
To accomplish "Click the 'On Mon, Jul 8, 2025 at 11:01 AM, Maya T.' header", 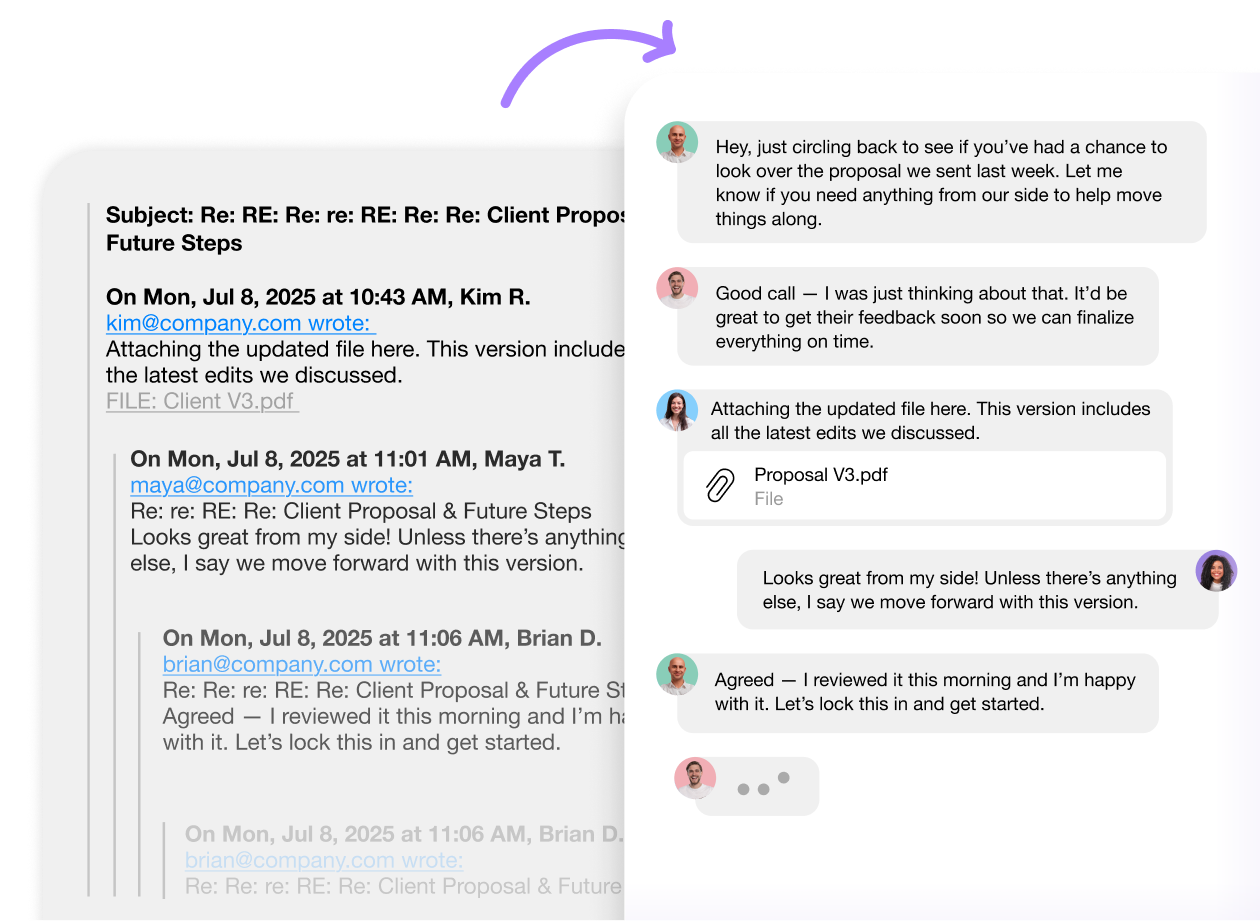I will pos(347,459).
